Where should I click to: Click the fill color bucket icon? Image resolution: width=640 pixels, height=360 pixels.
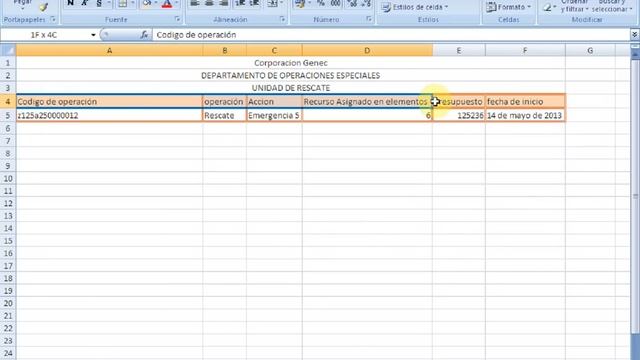click(147, 4)
